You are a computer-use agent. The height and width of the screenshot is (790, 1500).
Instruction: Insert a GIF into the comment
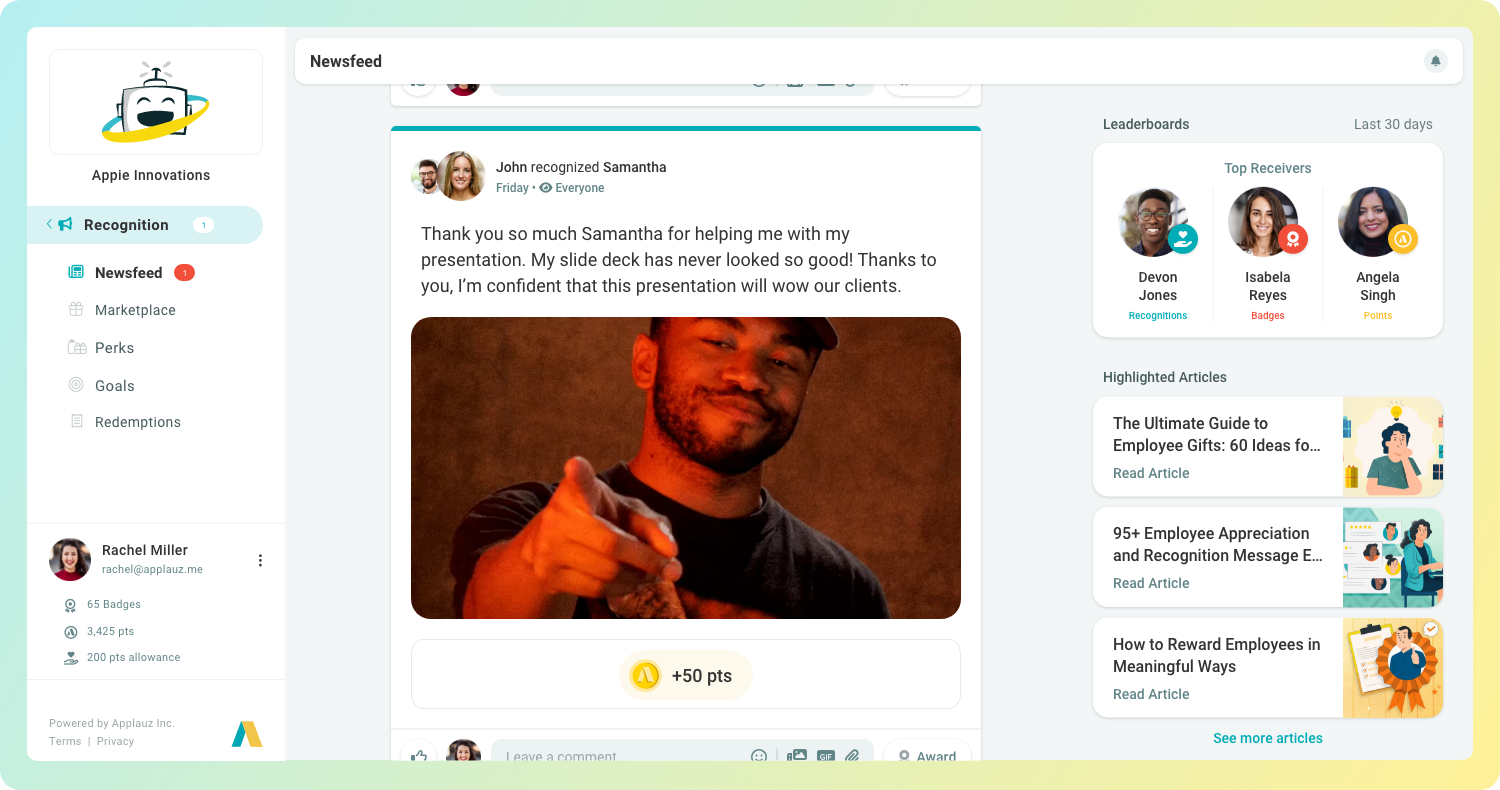pyautogui.click(x=826, y=756)
